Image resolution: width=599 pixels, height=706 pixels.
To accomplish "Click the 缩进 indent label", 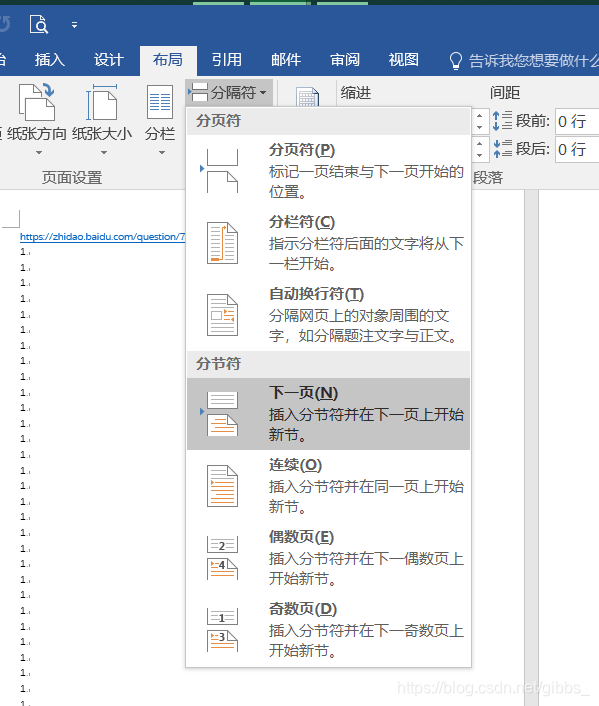I will pyautogui.click(x=356, y=93).
